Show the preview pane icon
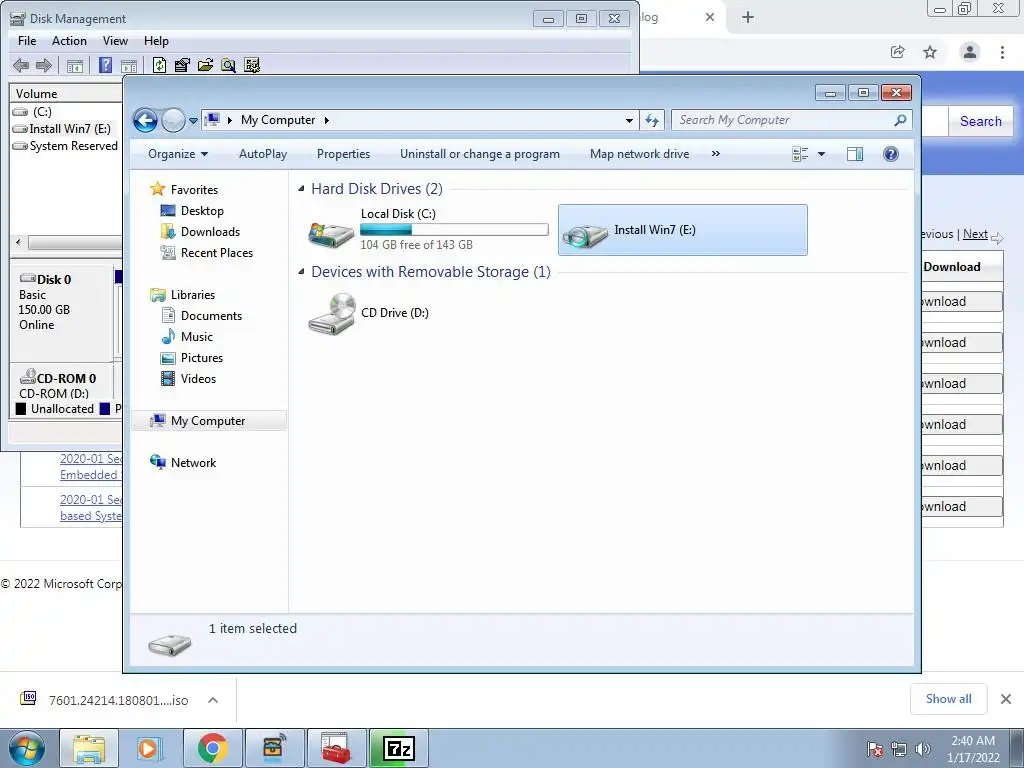1024x768 pixels. point(855,154)
